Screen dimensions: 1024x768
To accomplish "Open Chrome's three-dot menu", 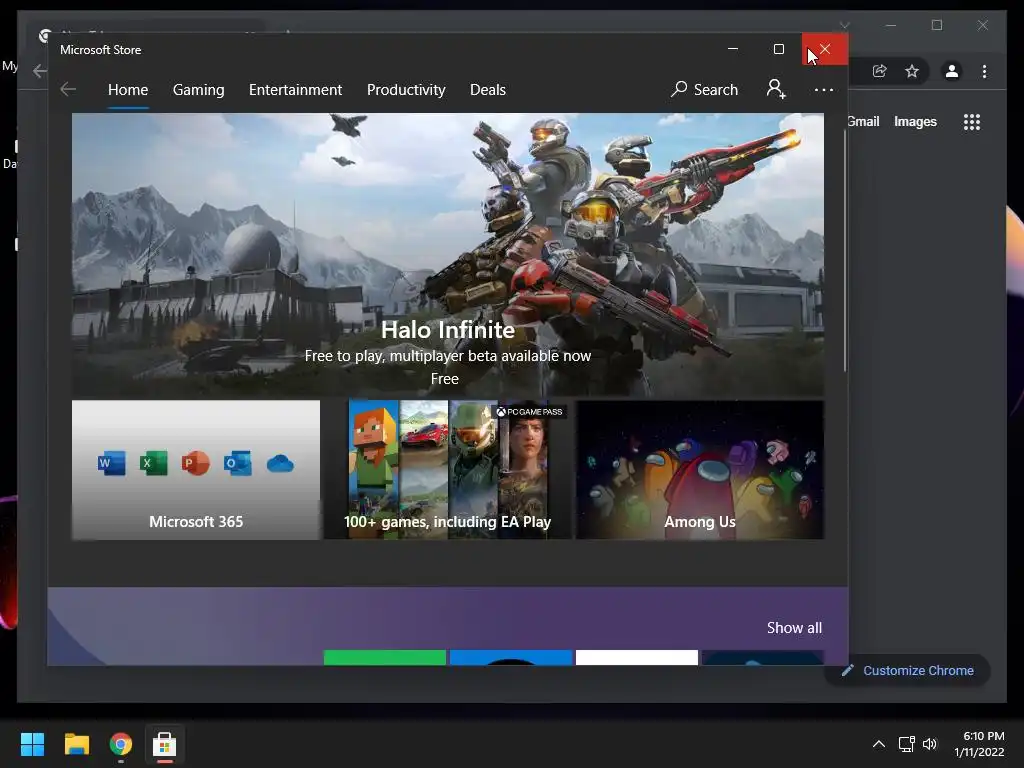I will pos(984,71).
